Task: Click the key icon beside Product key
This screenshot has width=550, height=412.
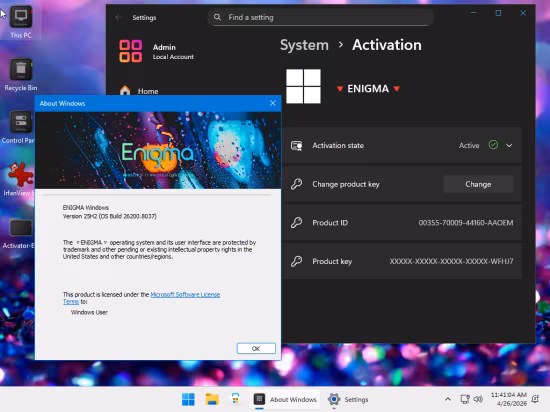Action: pos(296,261)
